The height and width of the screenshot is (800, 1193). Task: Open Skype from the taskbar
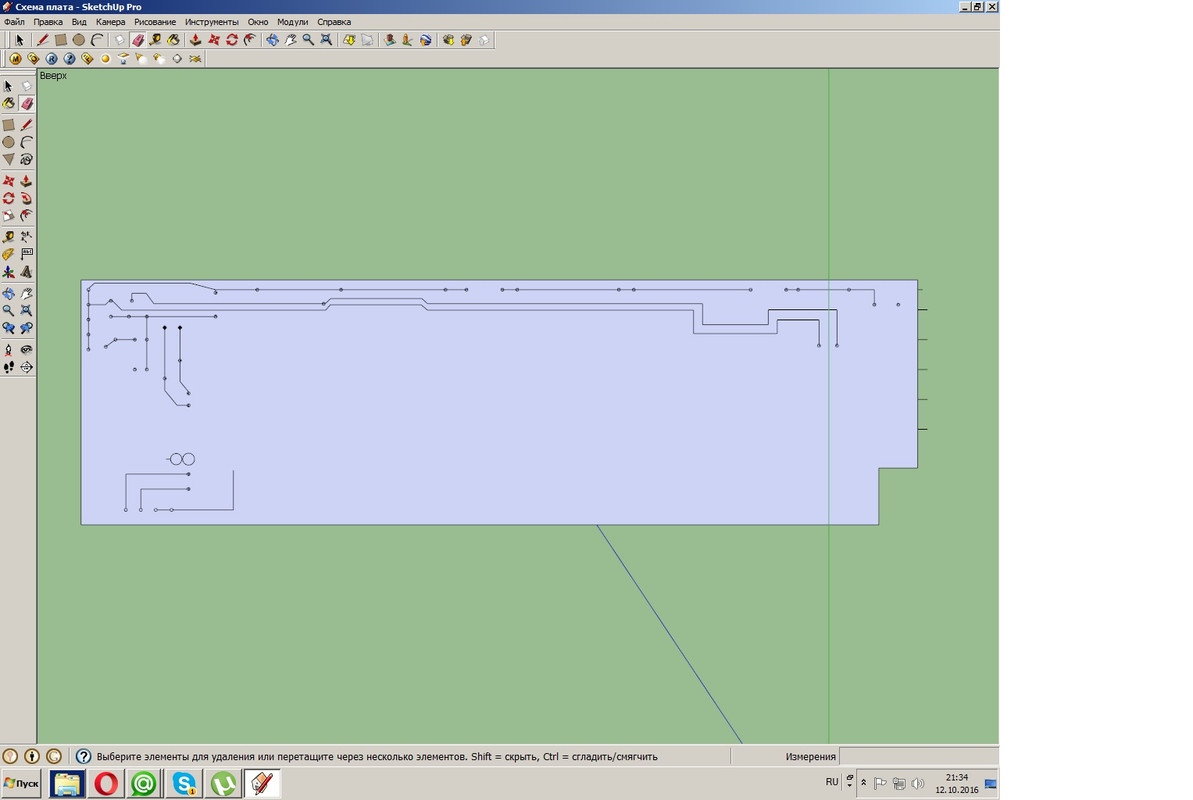184,783
